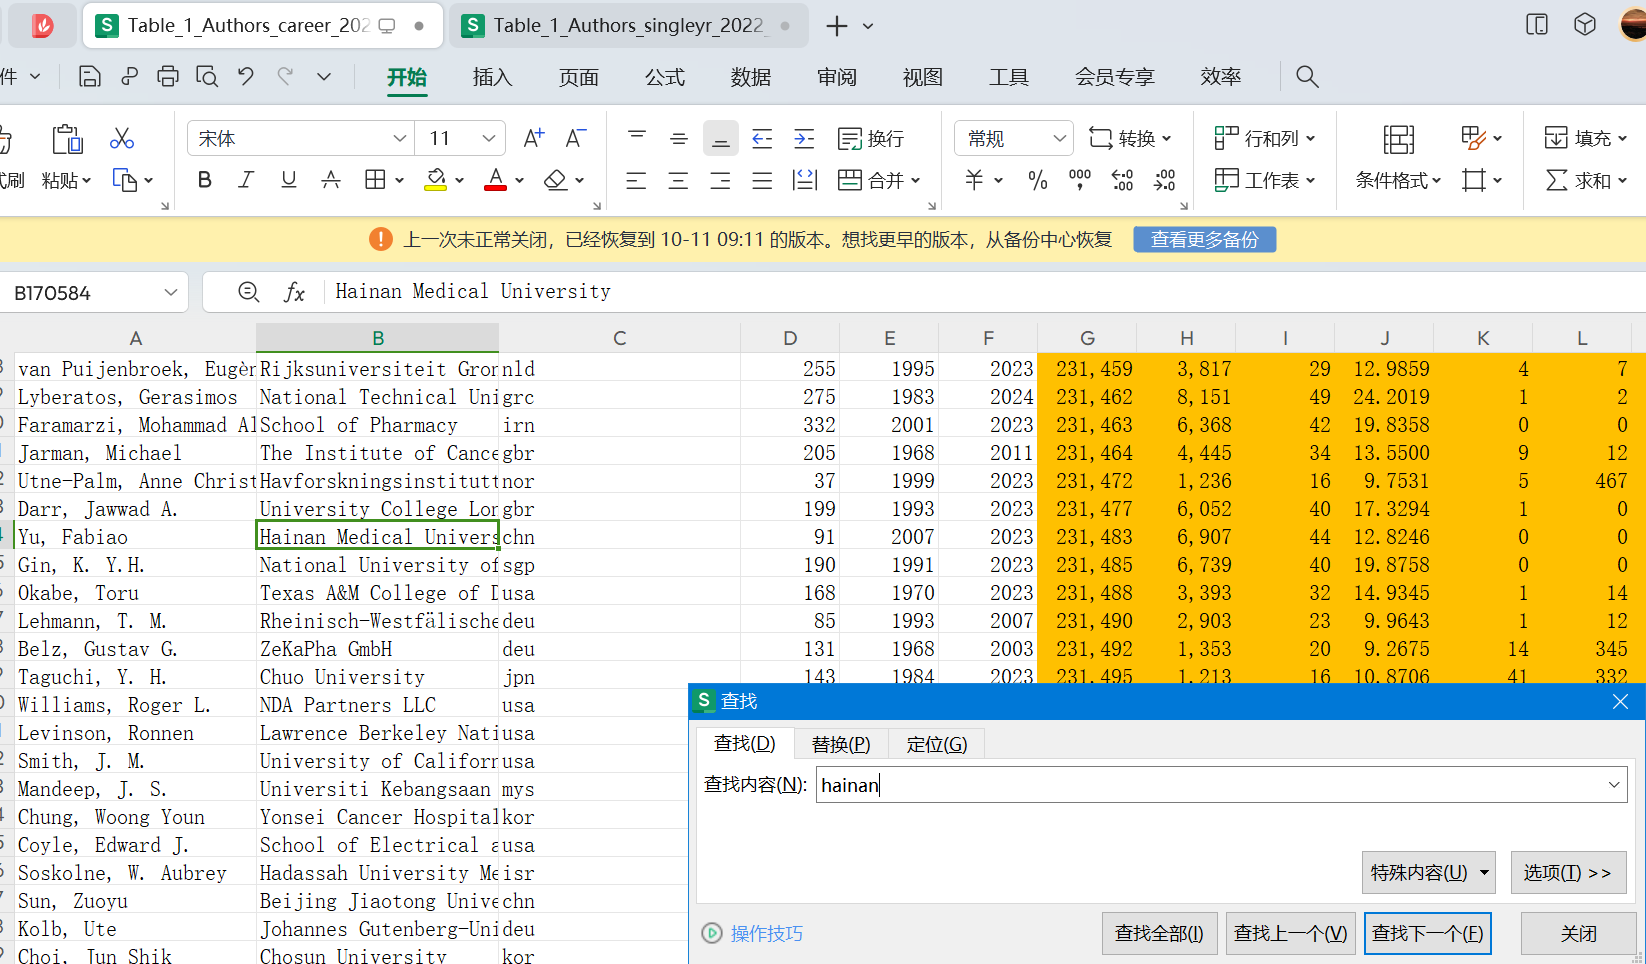Switch to 定位 tab in Find dialog

[937, 744]
